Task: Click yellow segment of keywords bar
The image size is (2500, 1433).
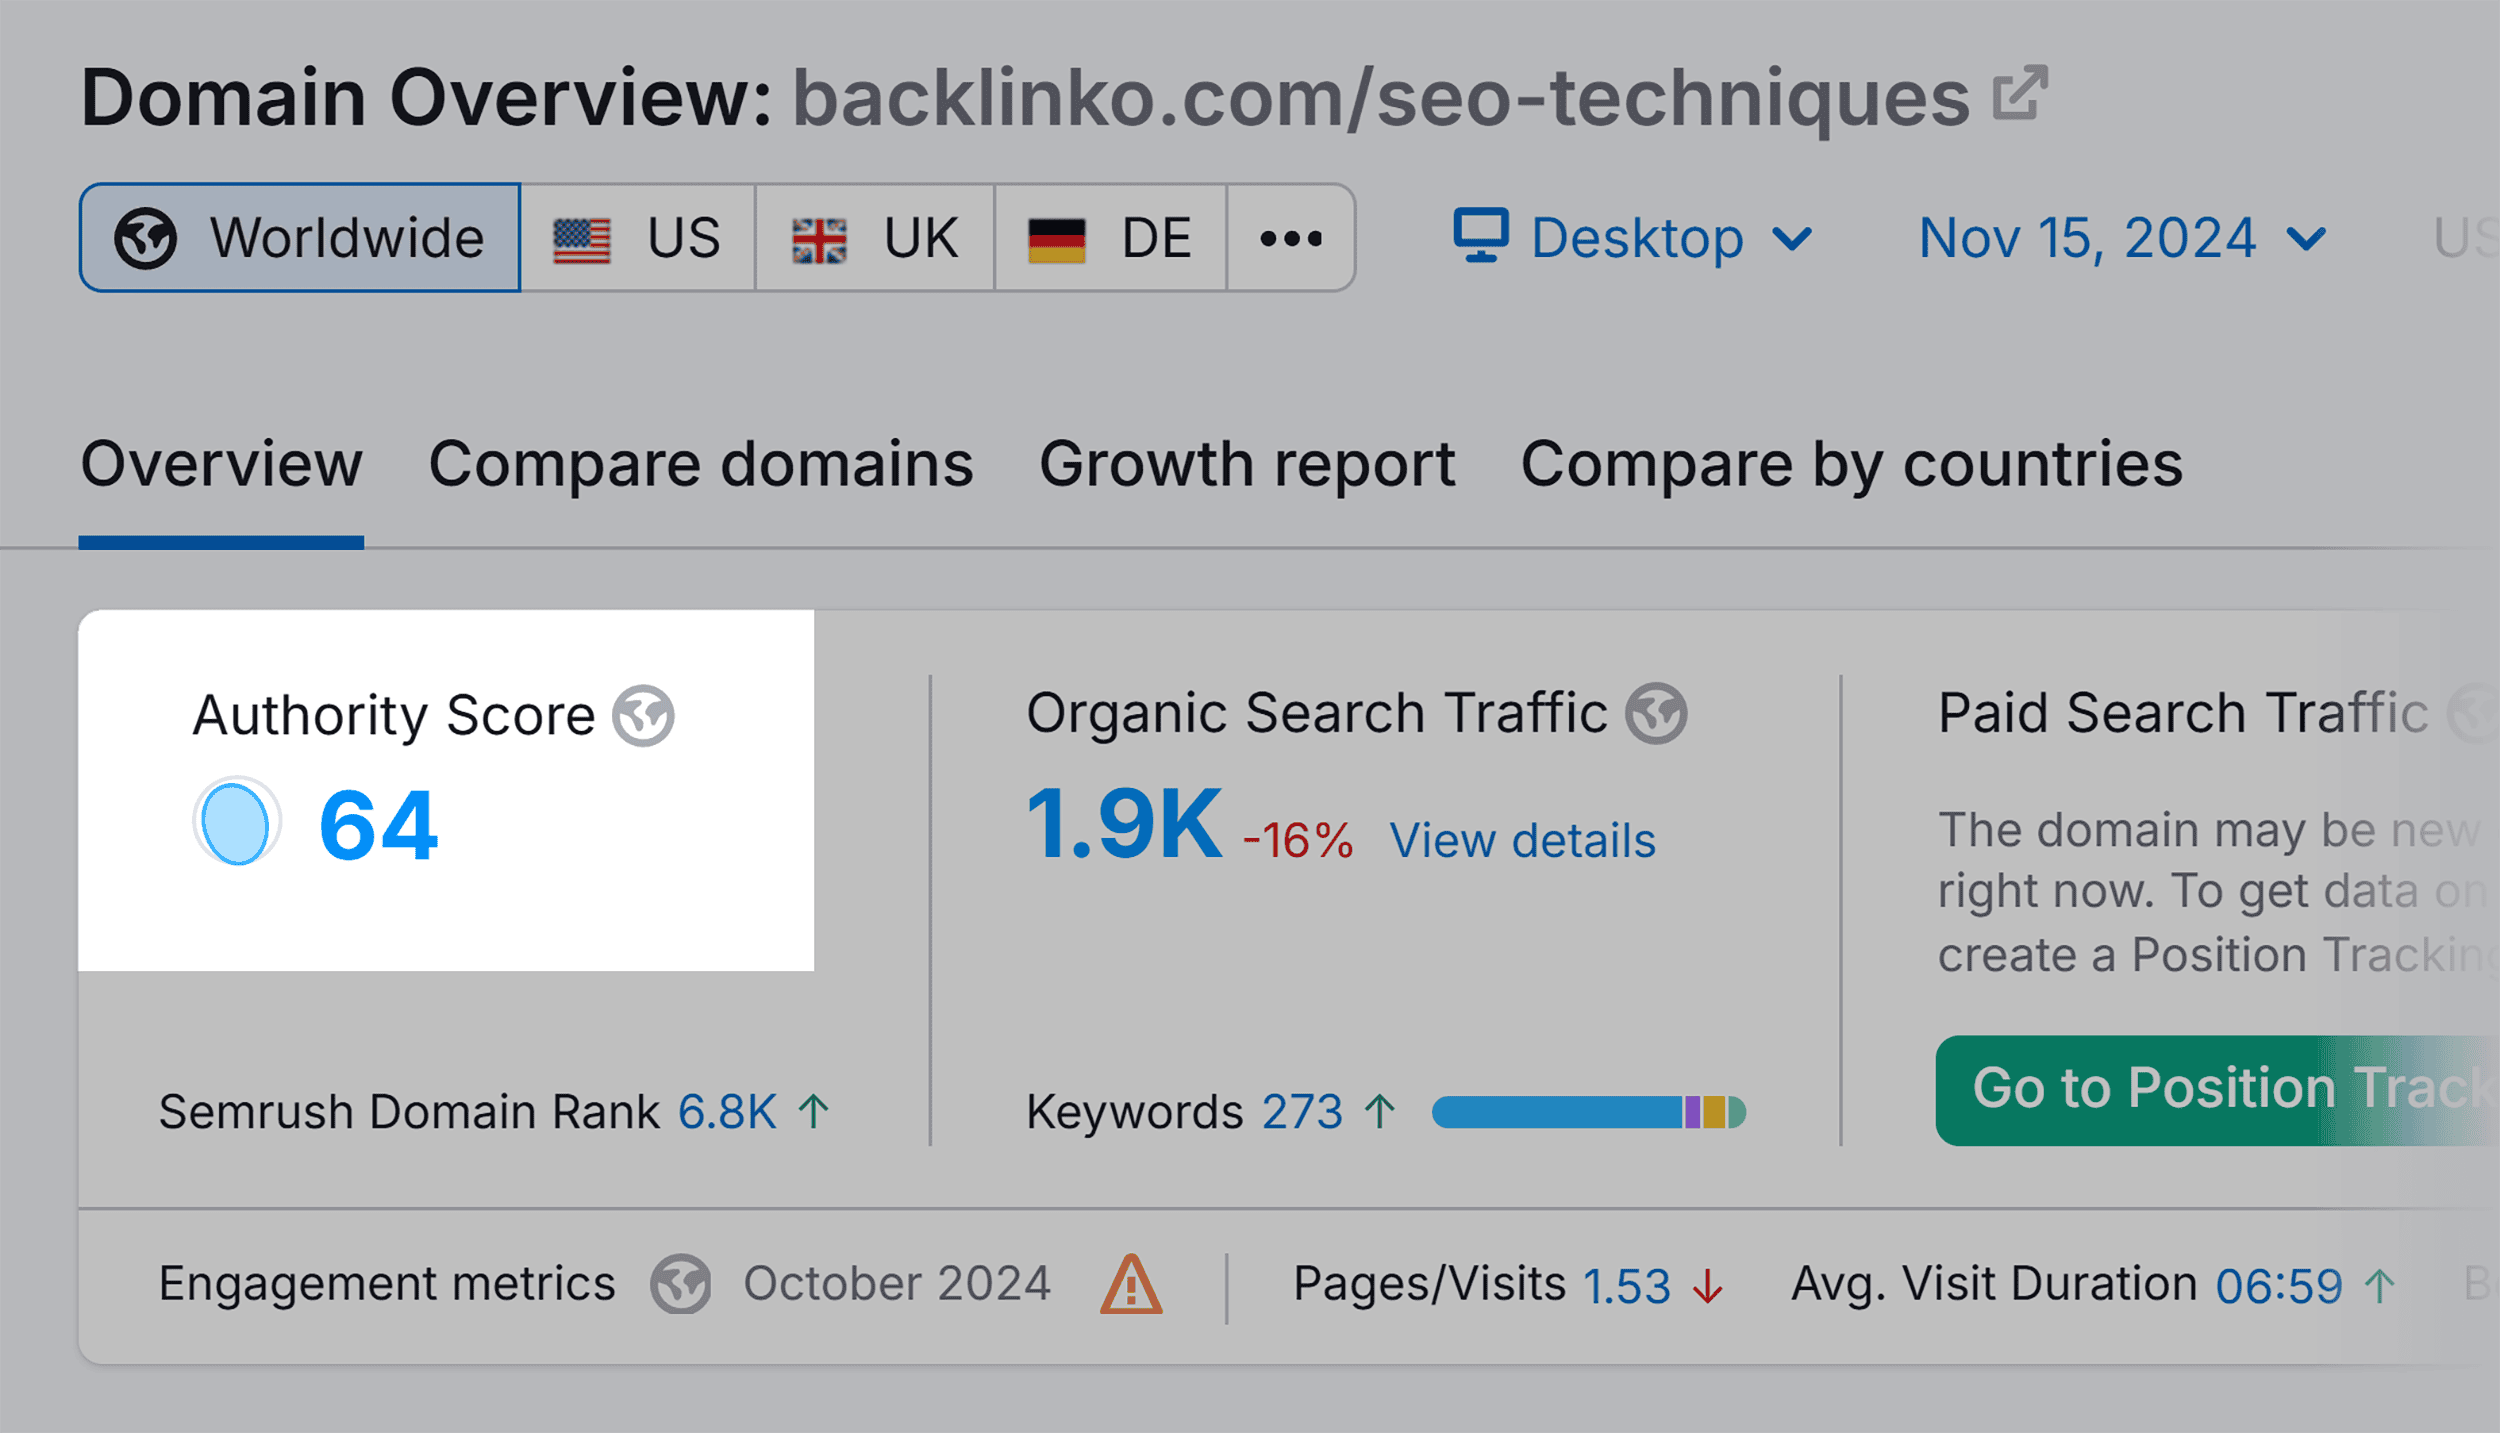Action: pos(1714,1112)
